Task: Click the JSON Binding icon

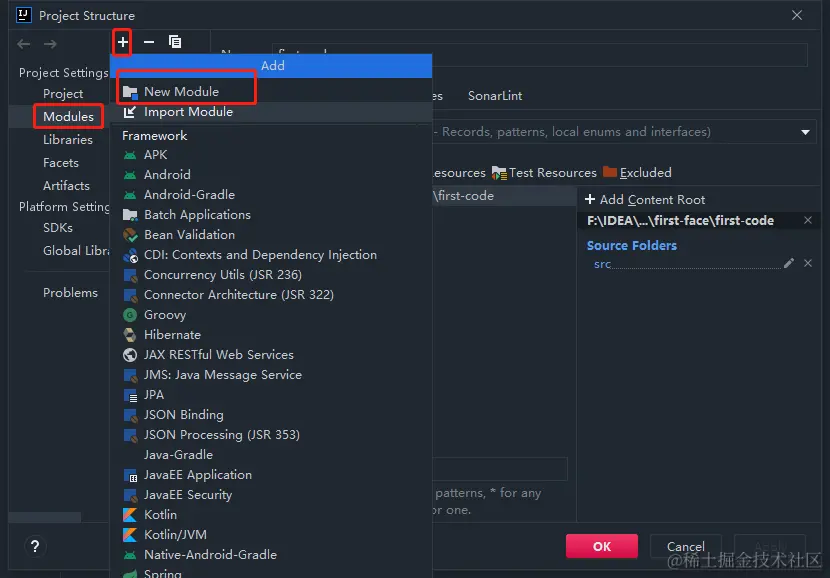Action: click(x=130, y=416)
